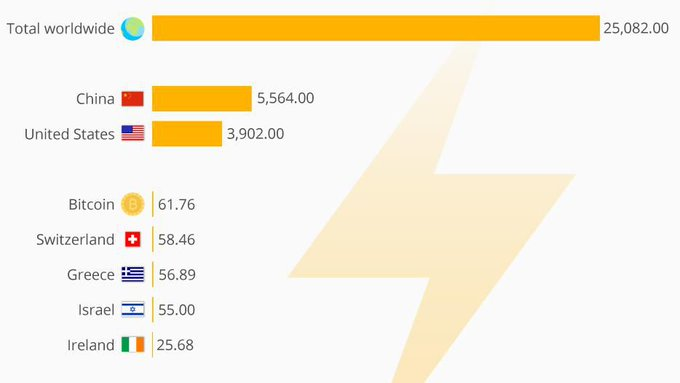Click the Israel text label

pyautogui.click(x=96, y=310)
